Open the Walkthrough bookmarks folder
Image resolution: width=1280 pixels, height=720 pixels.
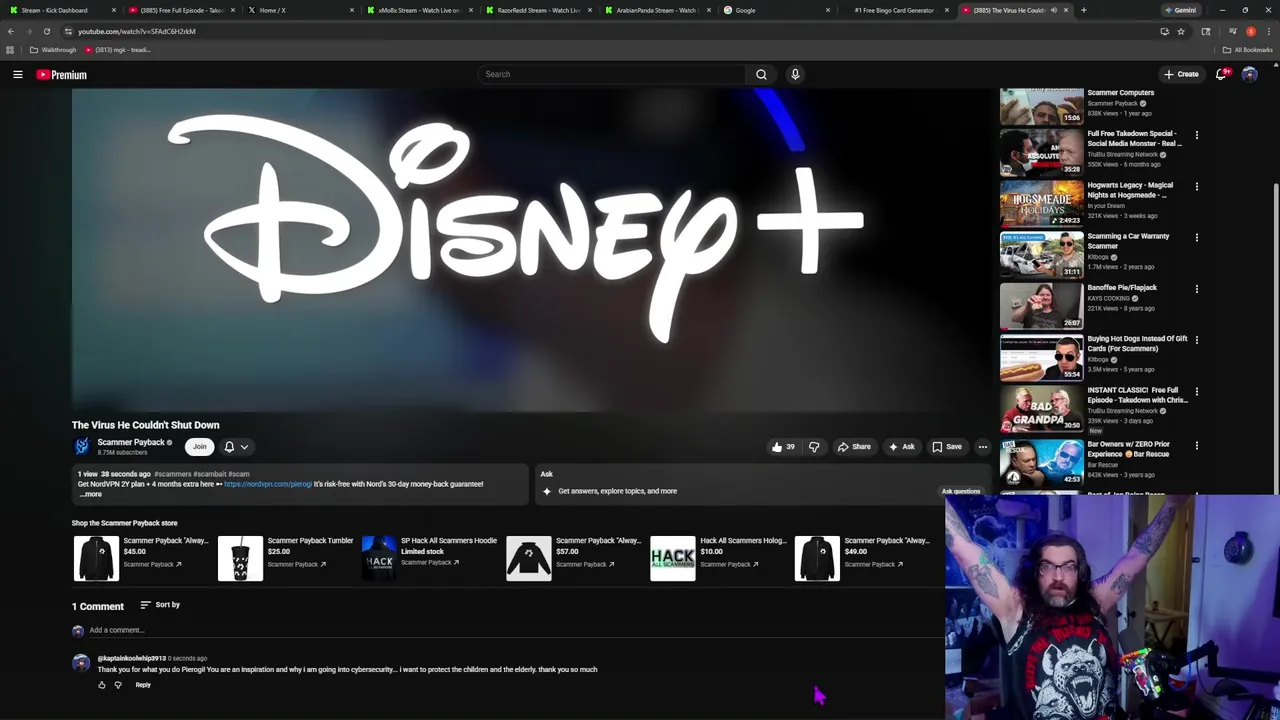53,50
